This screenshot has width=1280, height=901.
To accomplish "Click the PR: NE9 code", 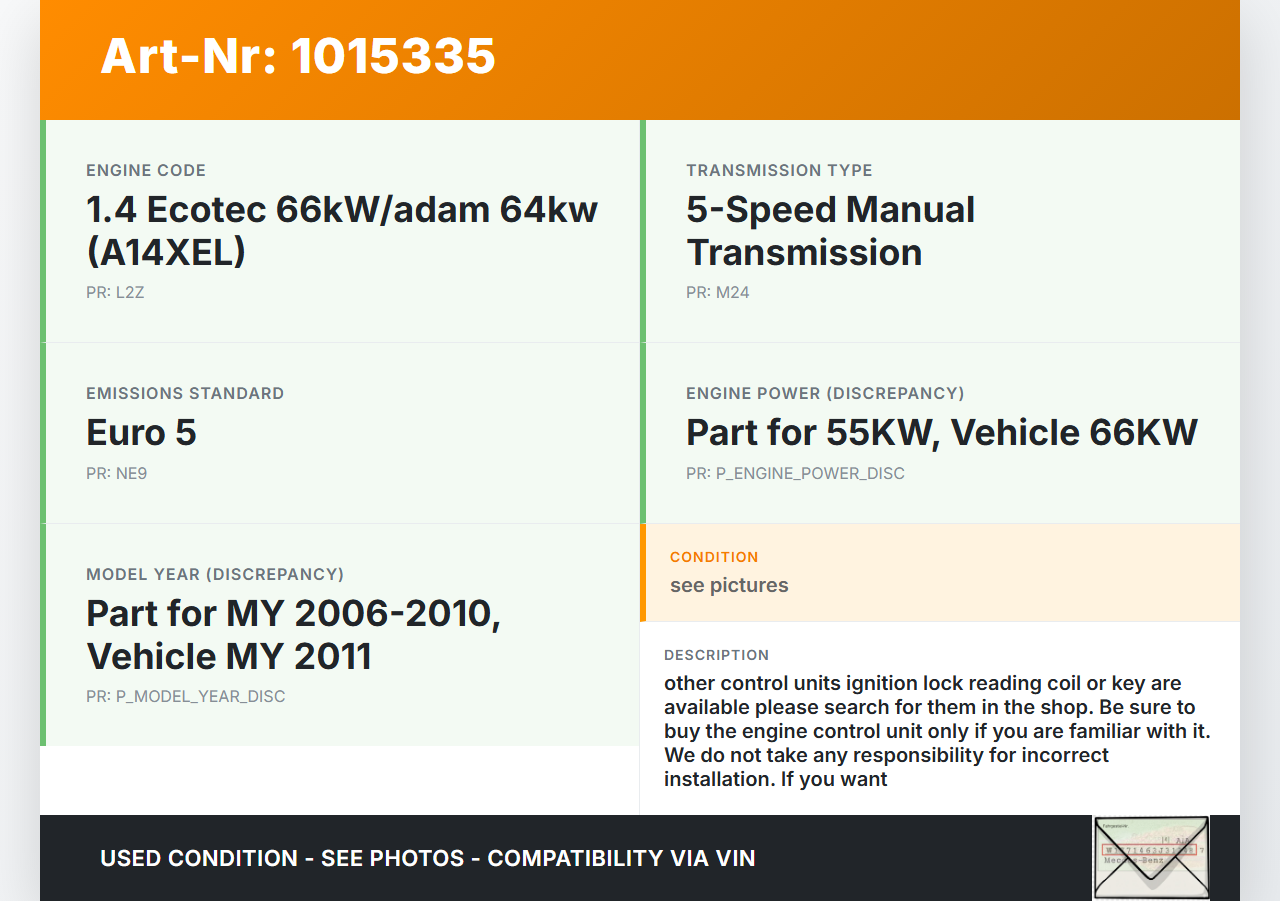I will tap(116, 473).
